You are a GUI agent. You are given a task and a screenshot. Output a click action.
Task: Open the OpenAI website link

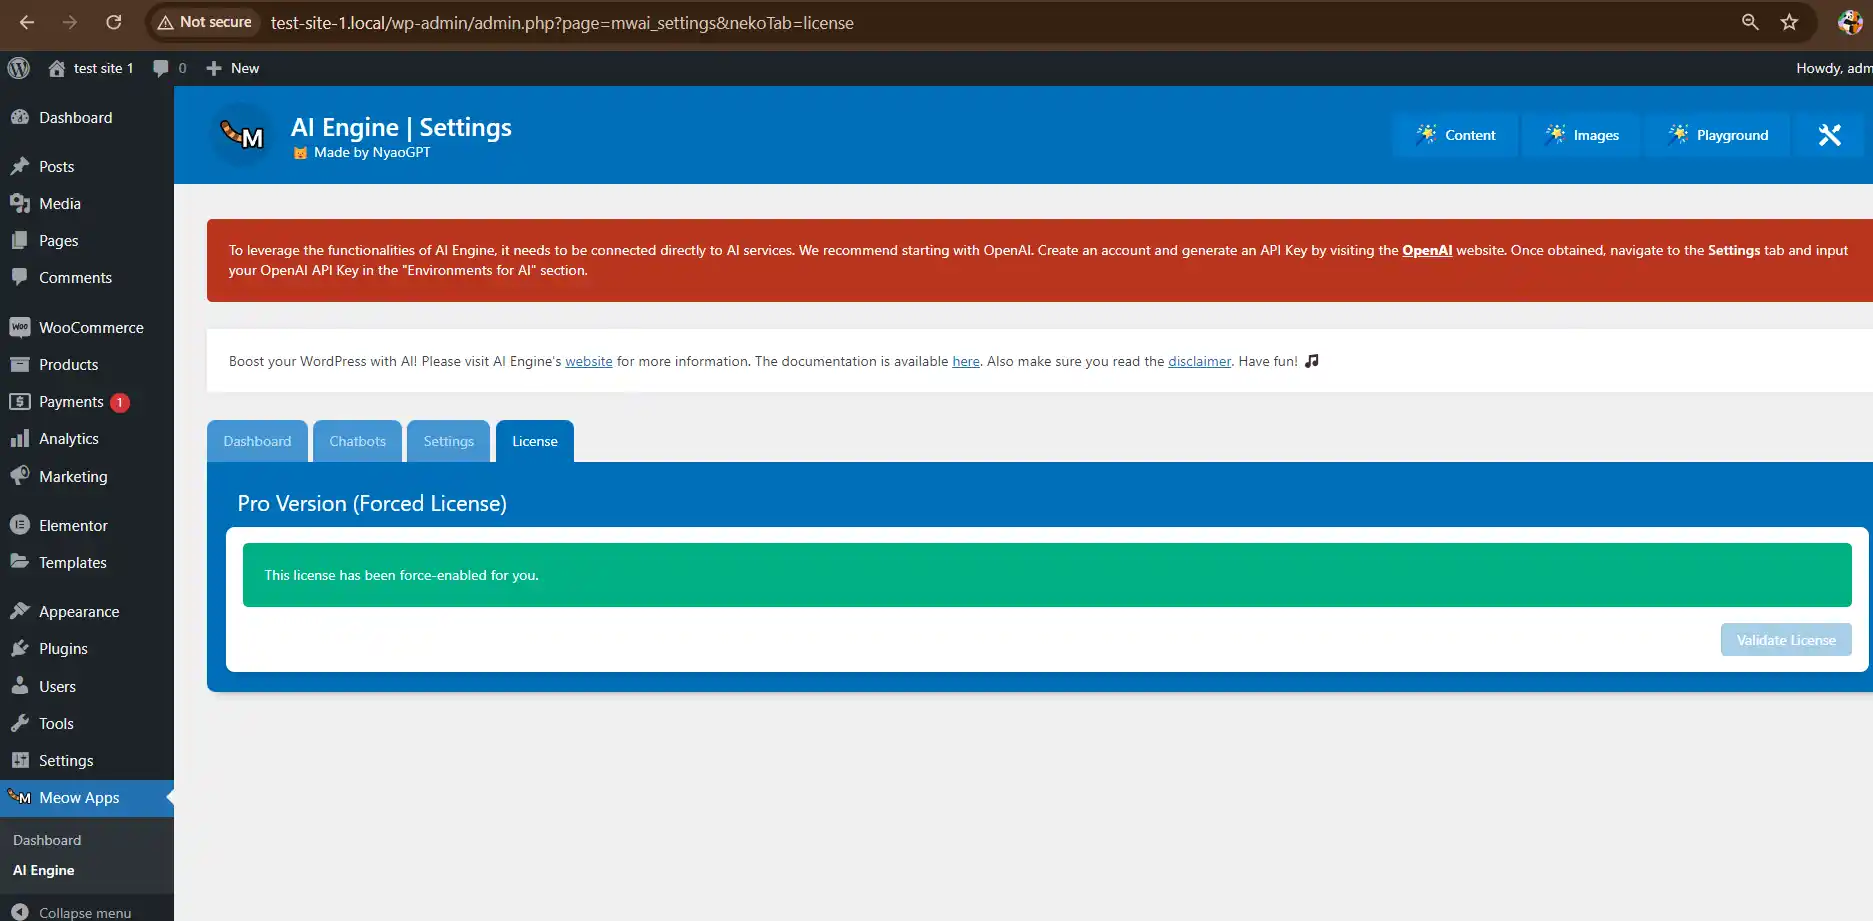tap(1426, 250)
